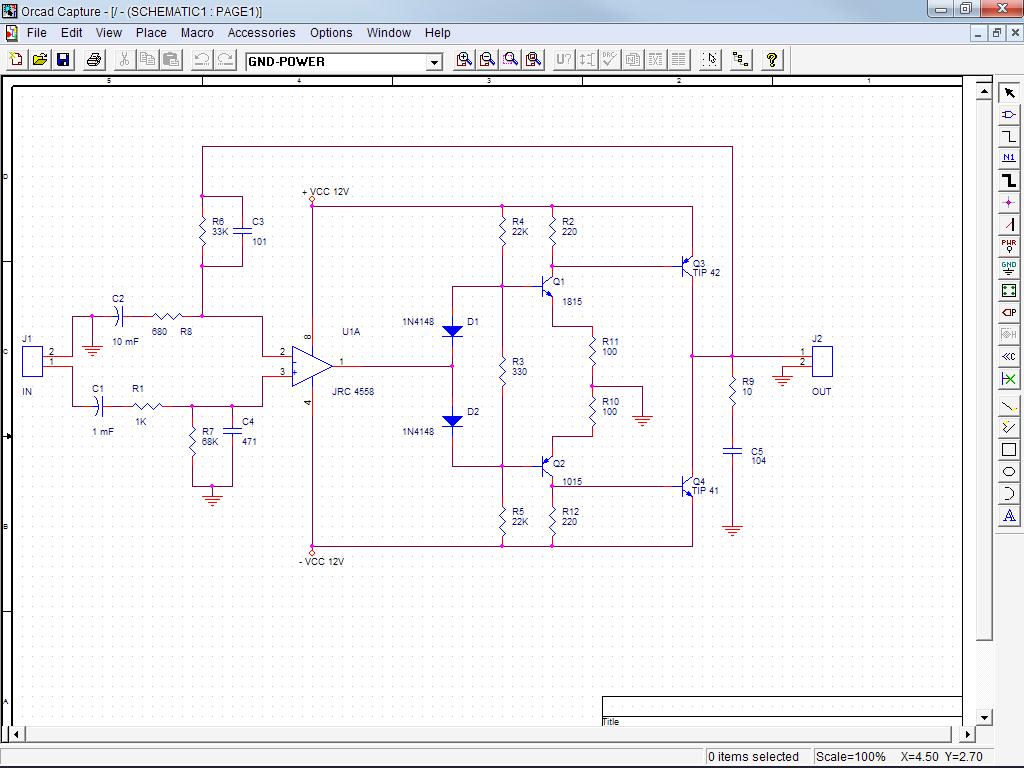
Task: Click the Help question mark button
Action: coord(771,60)
